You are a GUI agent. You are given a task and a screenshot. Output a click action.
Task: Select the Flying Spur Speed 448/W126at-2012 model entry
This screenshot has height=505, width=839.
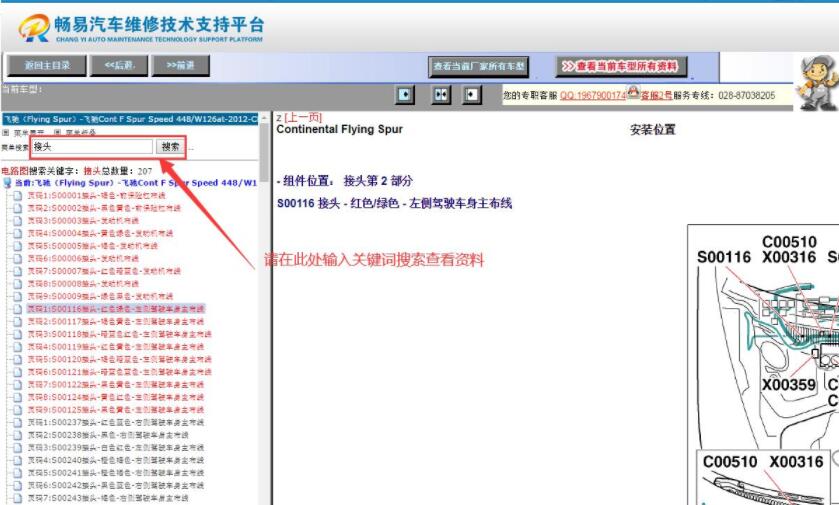pyautogui.click(x=130, y=119)
